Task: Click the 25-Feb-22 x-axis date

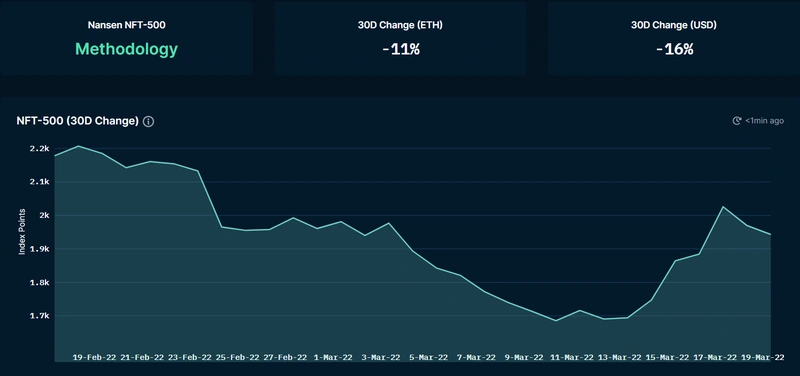Action: pos(238,358)
